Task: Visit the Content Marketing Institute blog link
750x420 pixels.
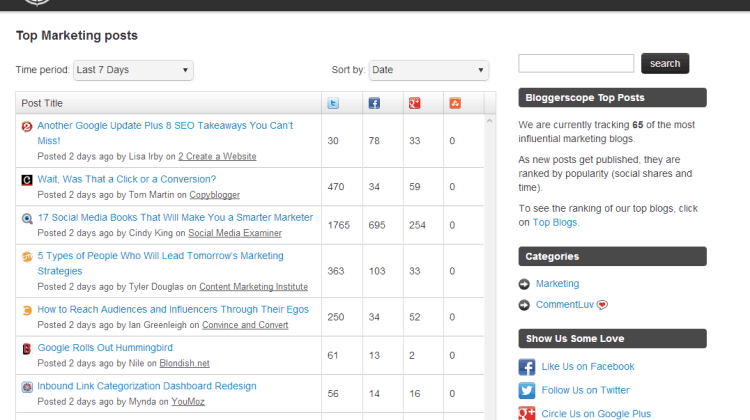Action: [254, 287]
